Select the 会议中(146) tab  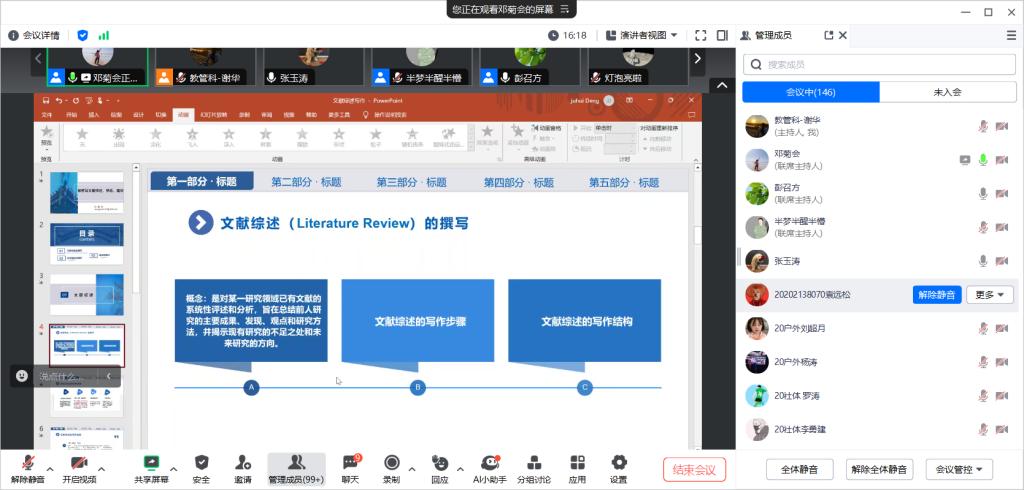(x=810, y=92)
